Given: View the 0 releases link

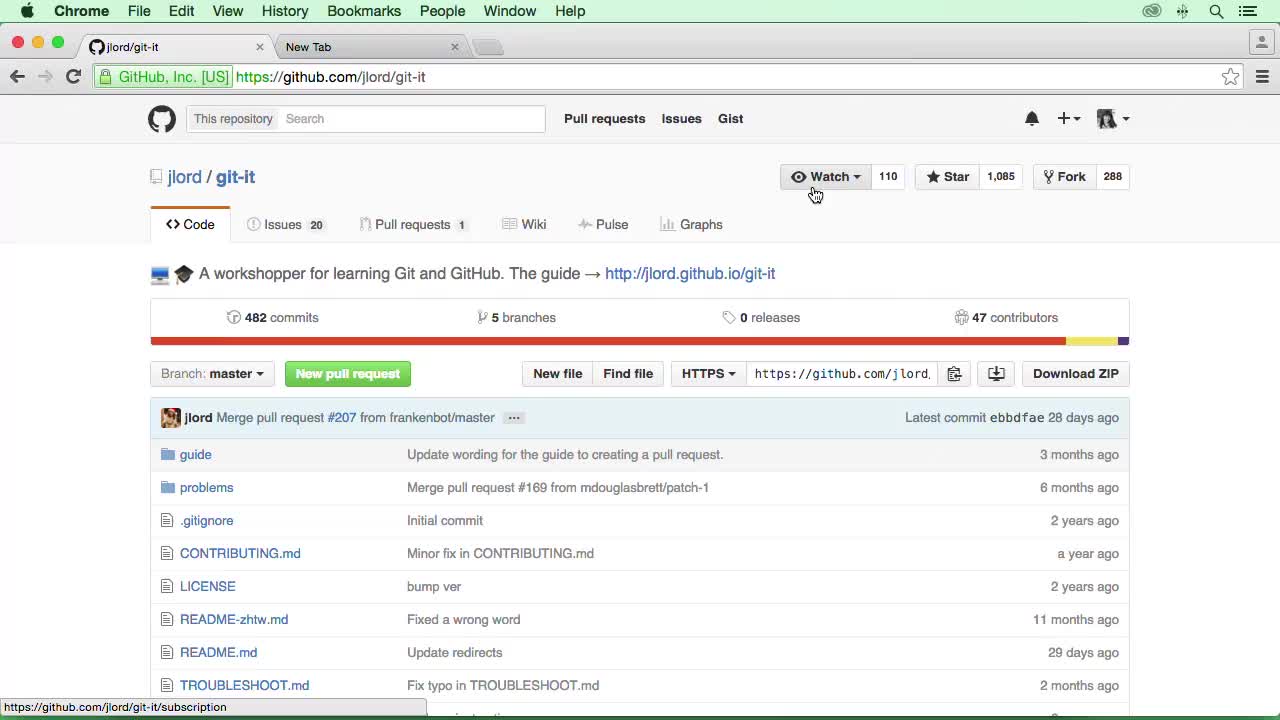Looking at the screenshot, I should (761, 318).
